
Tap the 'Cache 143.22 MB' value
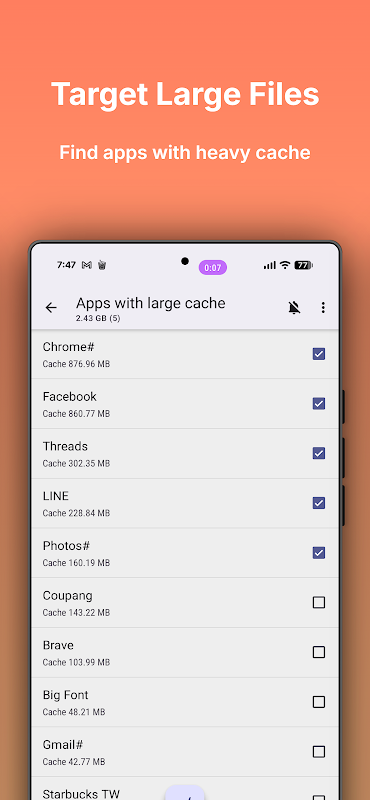(x=76, y=613)
